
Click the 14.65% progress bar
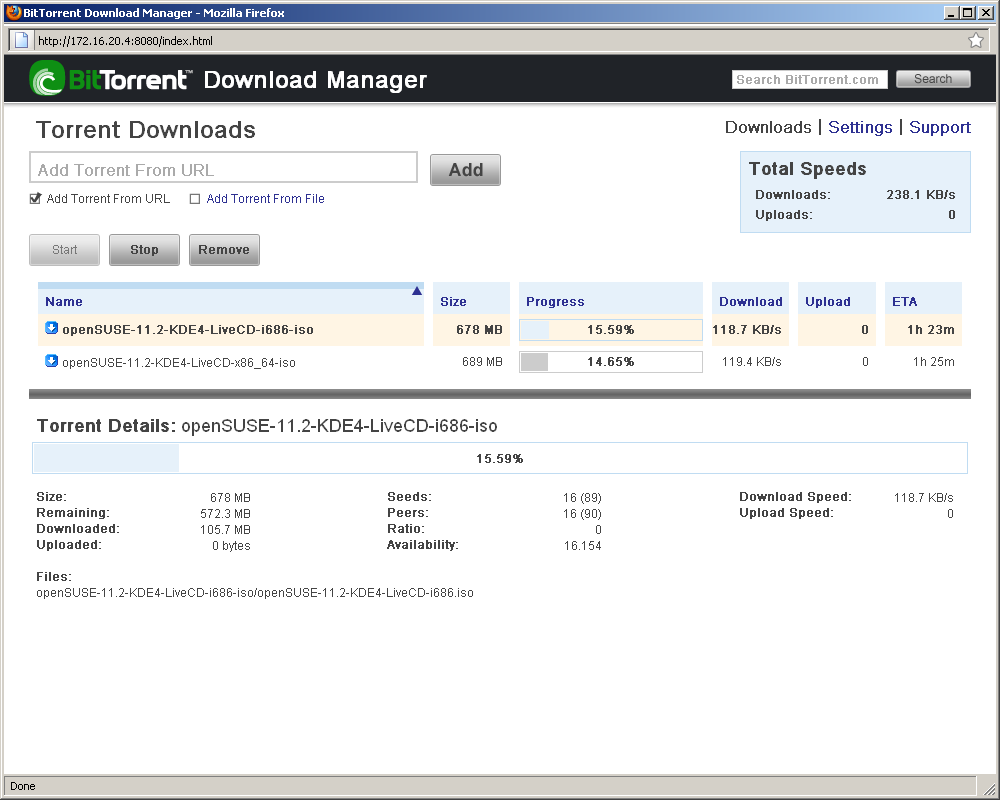pos(610,362)
